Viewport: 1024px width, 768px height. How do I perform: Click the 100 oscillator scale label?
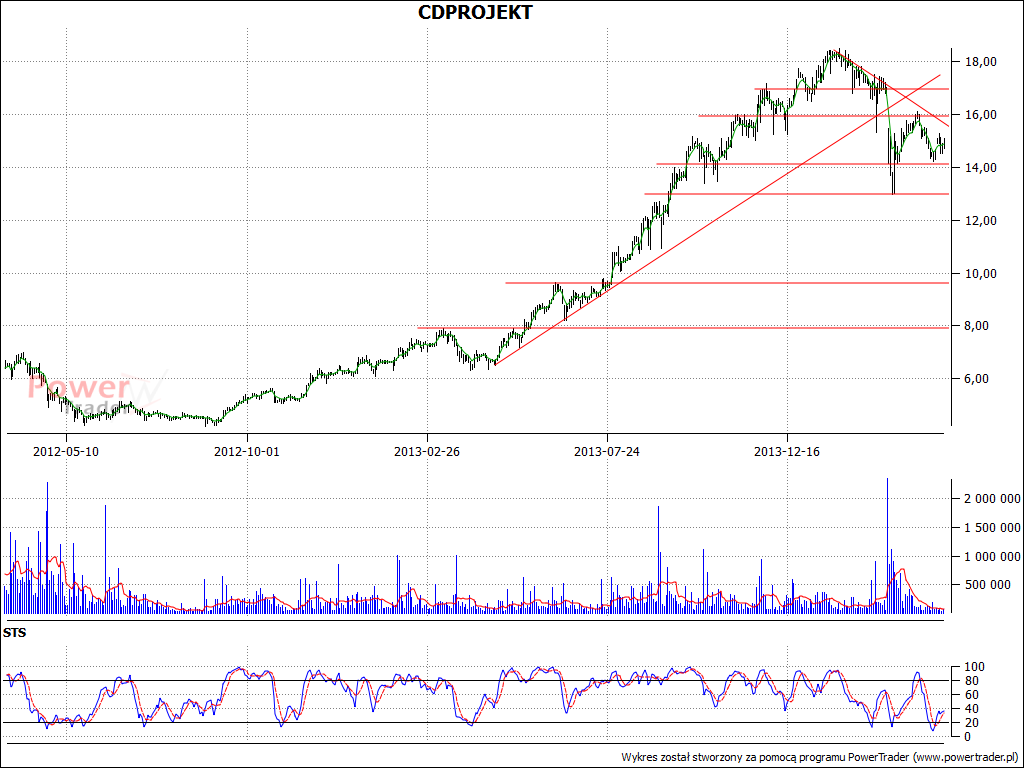(975, 667)
